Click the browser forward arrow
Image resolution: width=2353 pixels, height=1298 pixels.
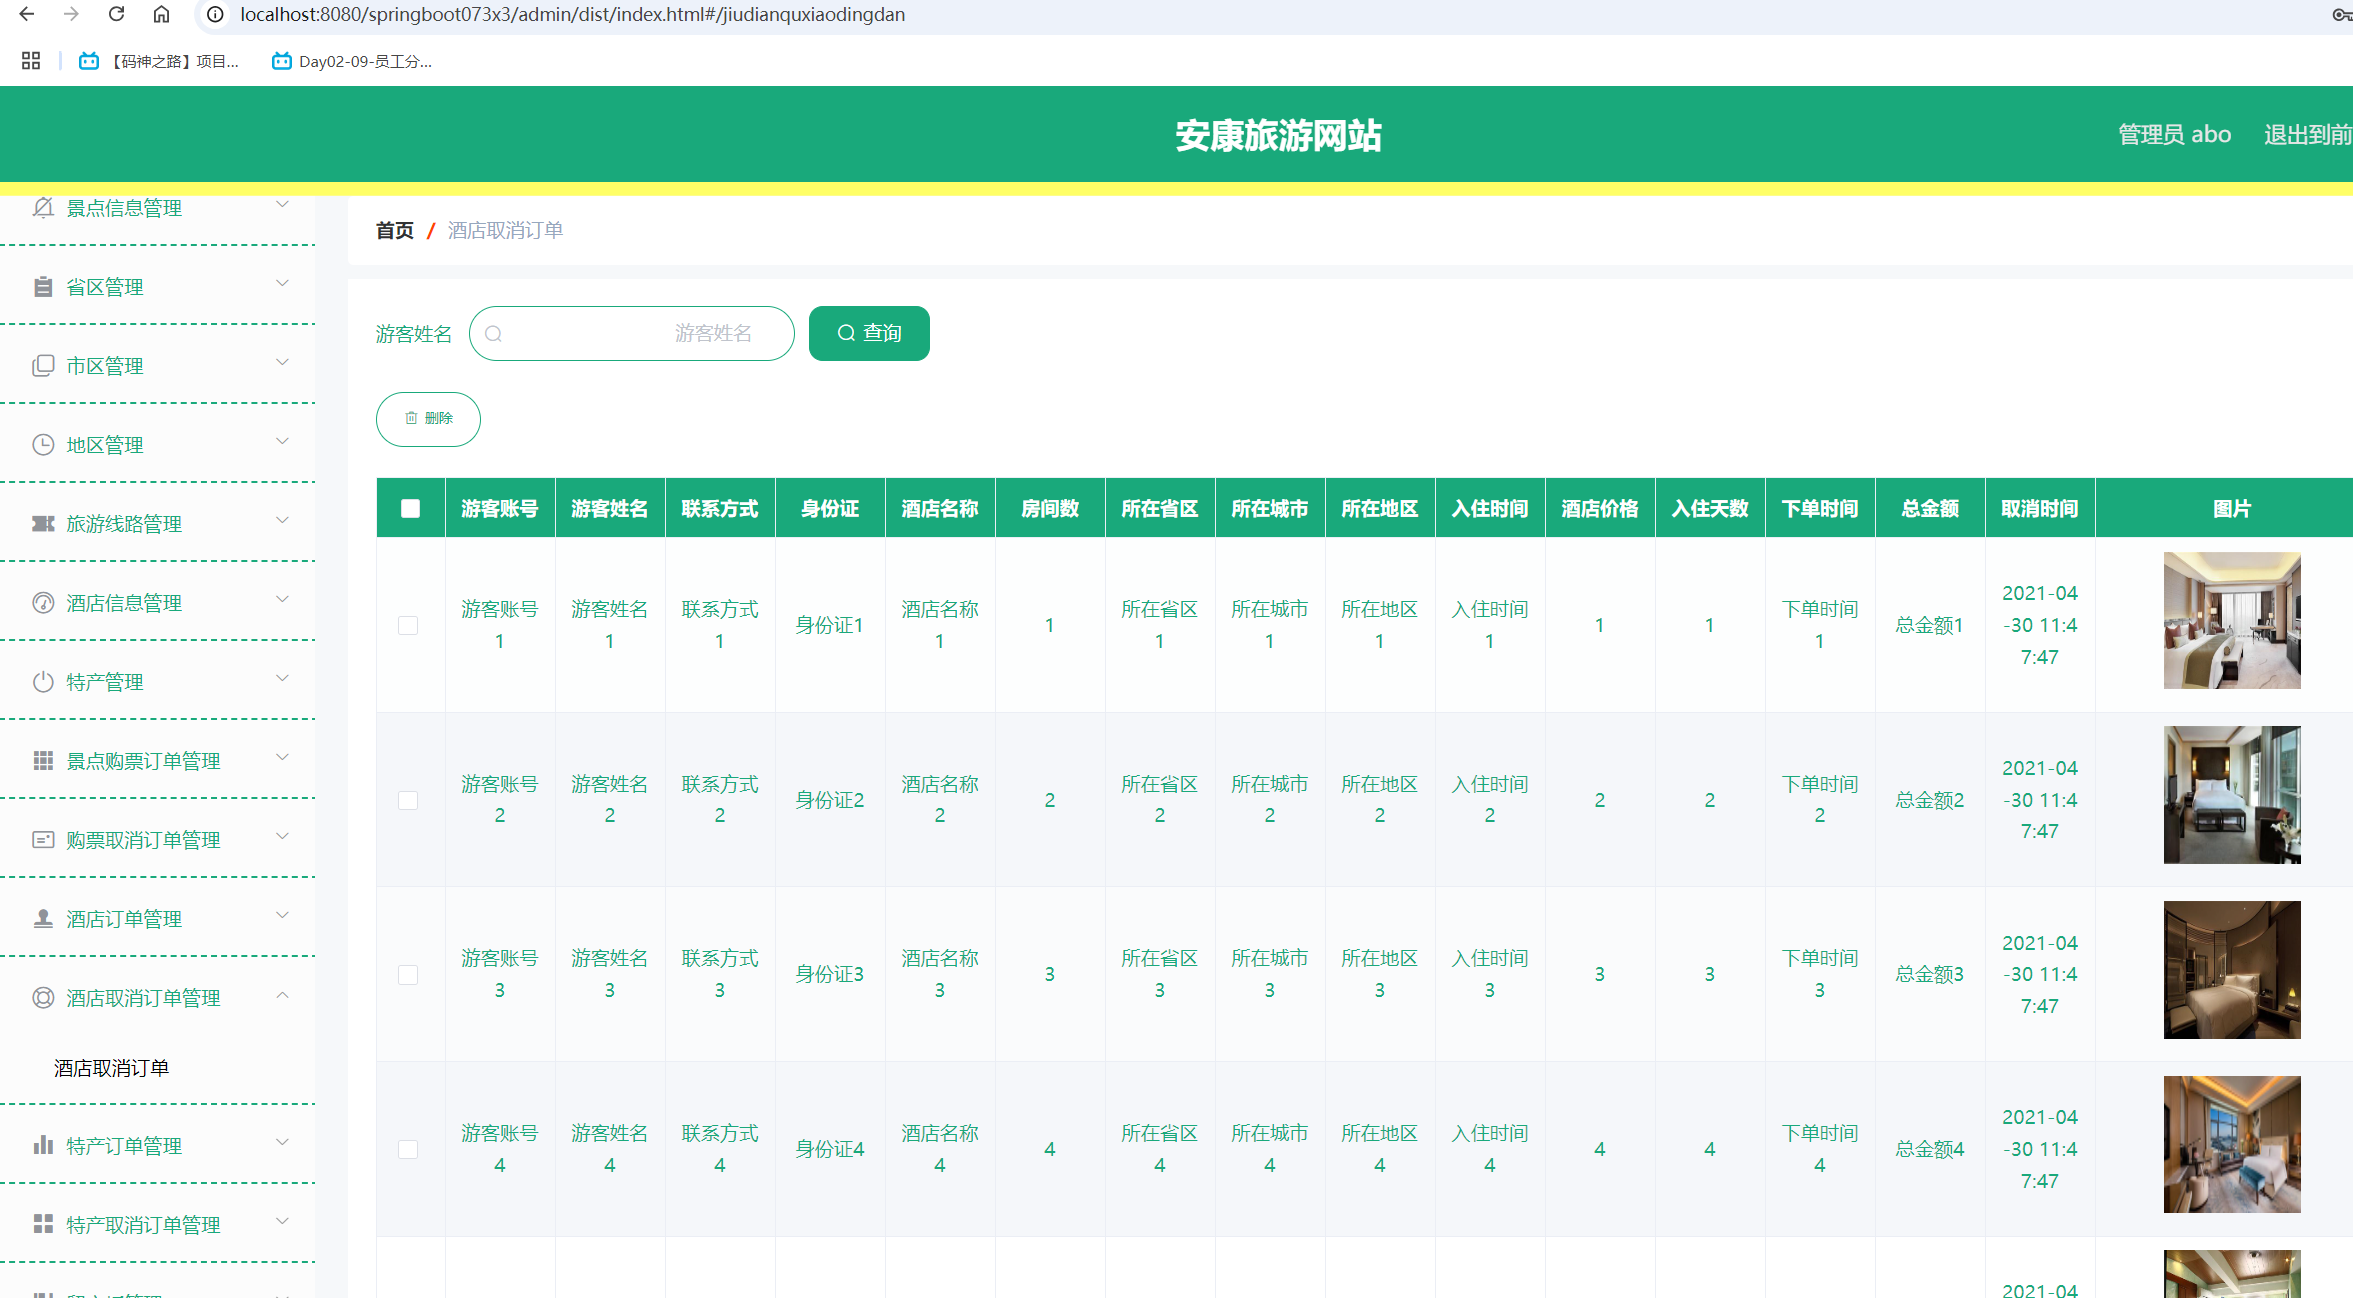coord(71,14)
